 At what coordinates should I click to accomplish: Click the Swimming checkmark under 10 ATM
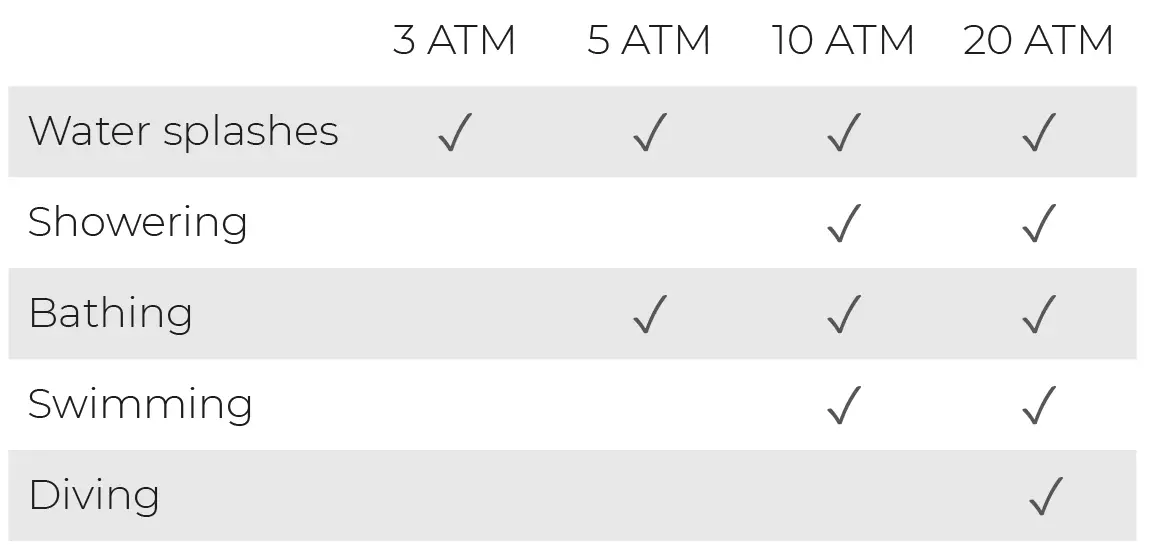(x=844, y=405)
